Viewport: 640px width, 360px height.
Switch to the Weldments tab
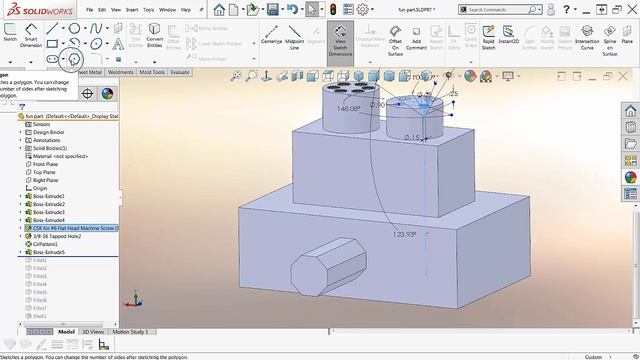click(120, 72)
